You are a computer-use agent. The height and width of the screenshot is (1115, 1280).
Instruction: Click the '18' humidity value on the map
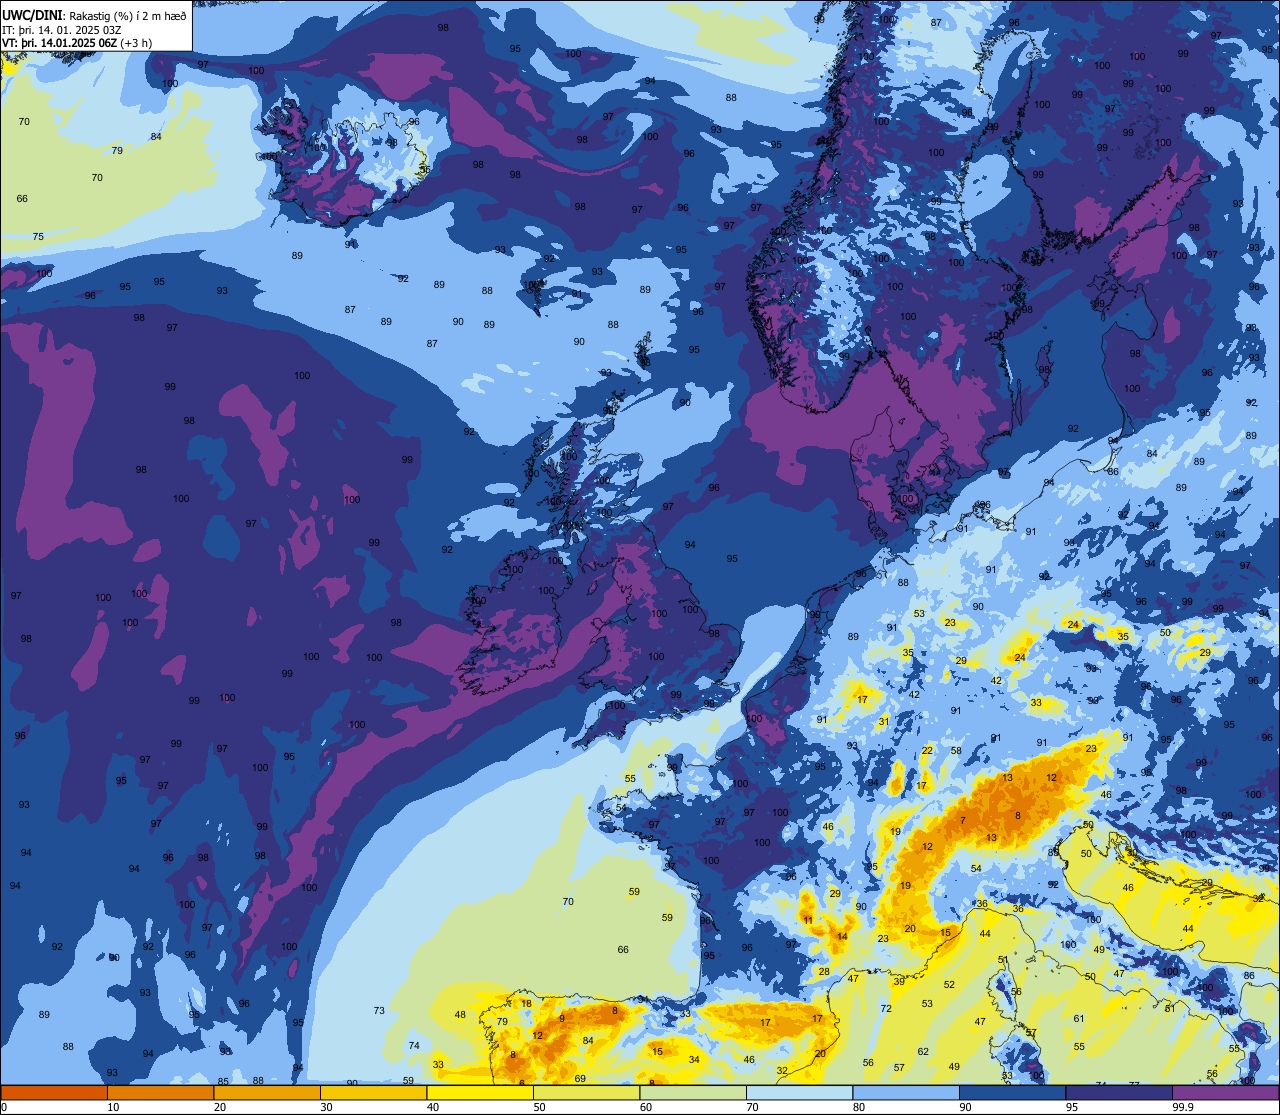coord(526,1003)
